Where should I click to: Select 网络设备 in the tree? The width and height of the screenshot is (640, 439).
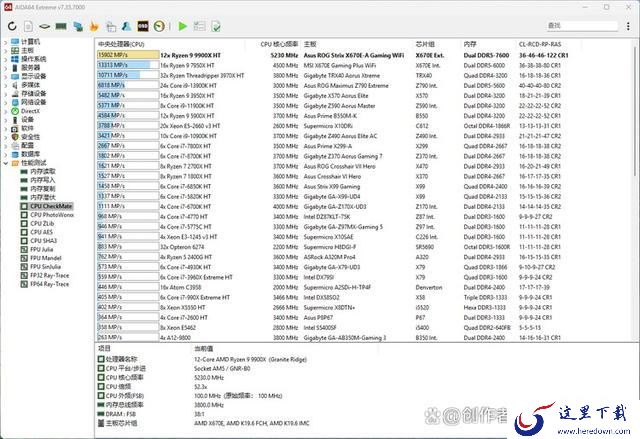(x=33, y=102)
